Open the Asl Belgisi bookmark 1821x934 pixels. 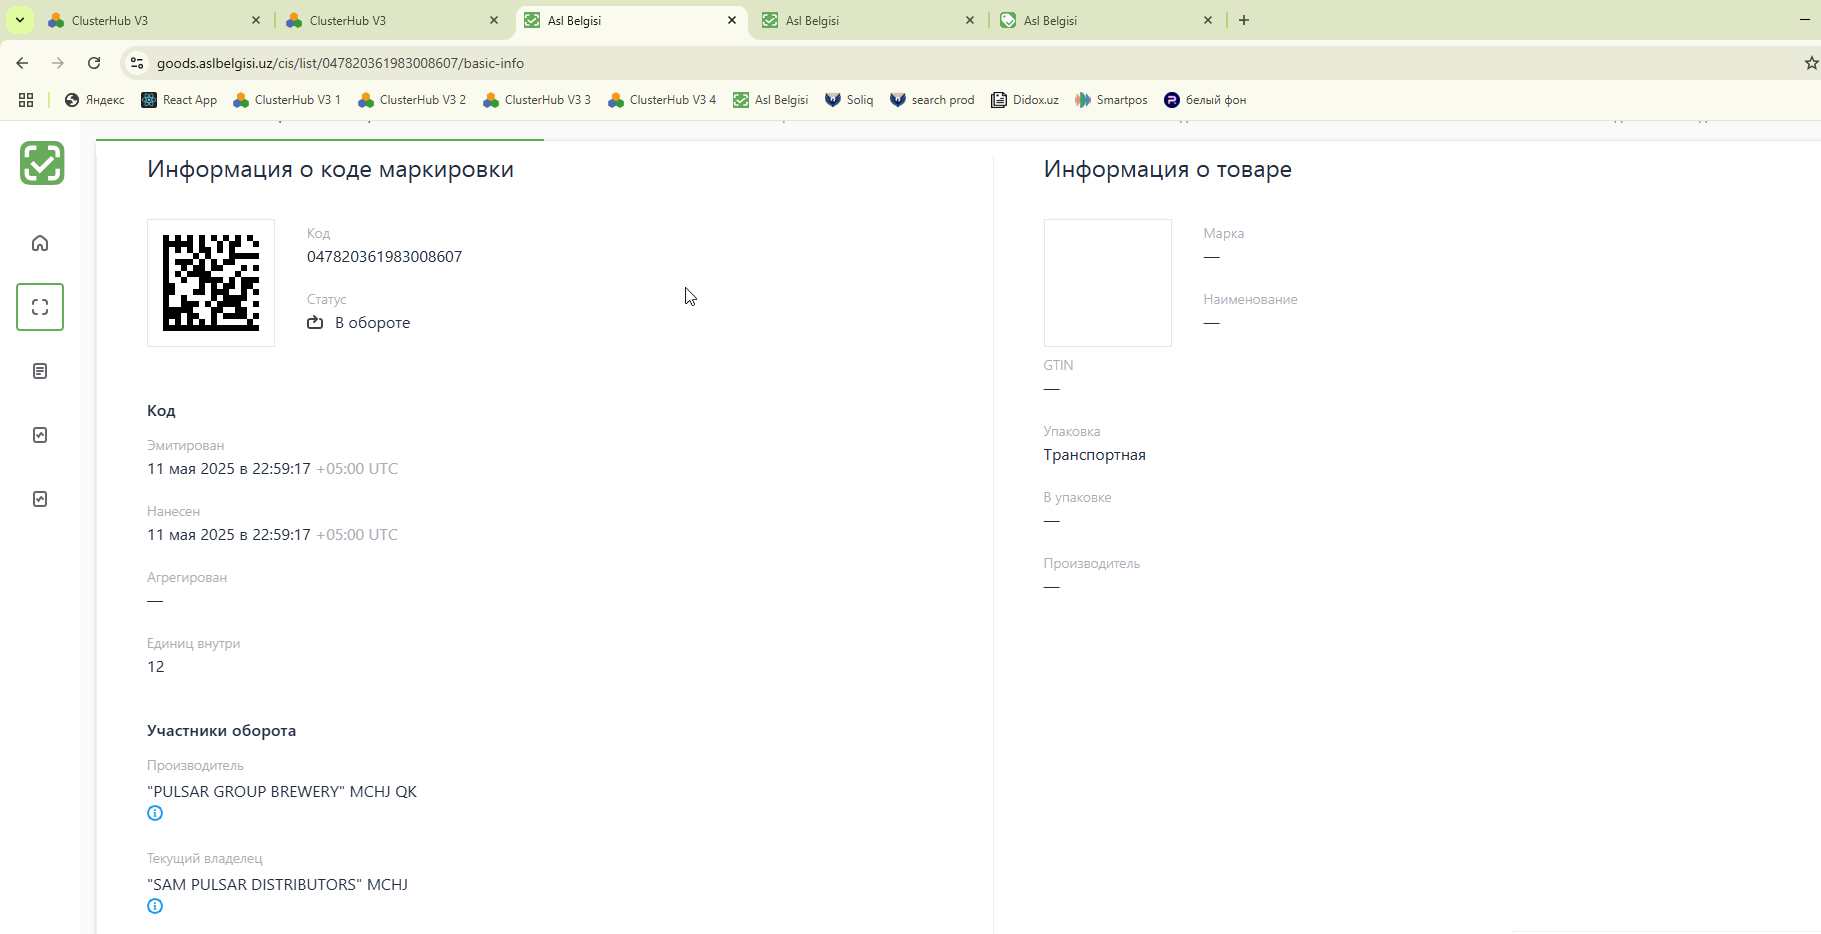(x=771, y=100)
